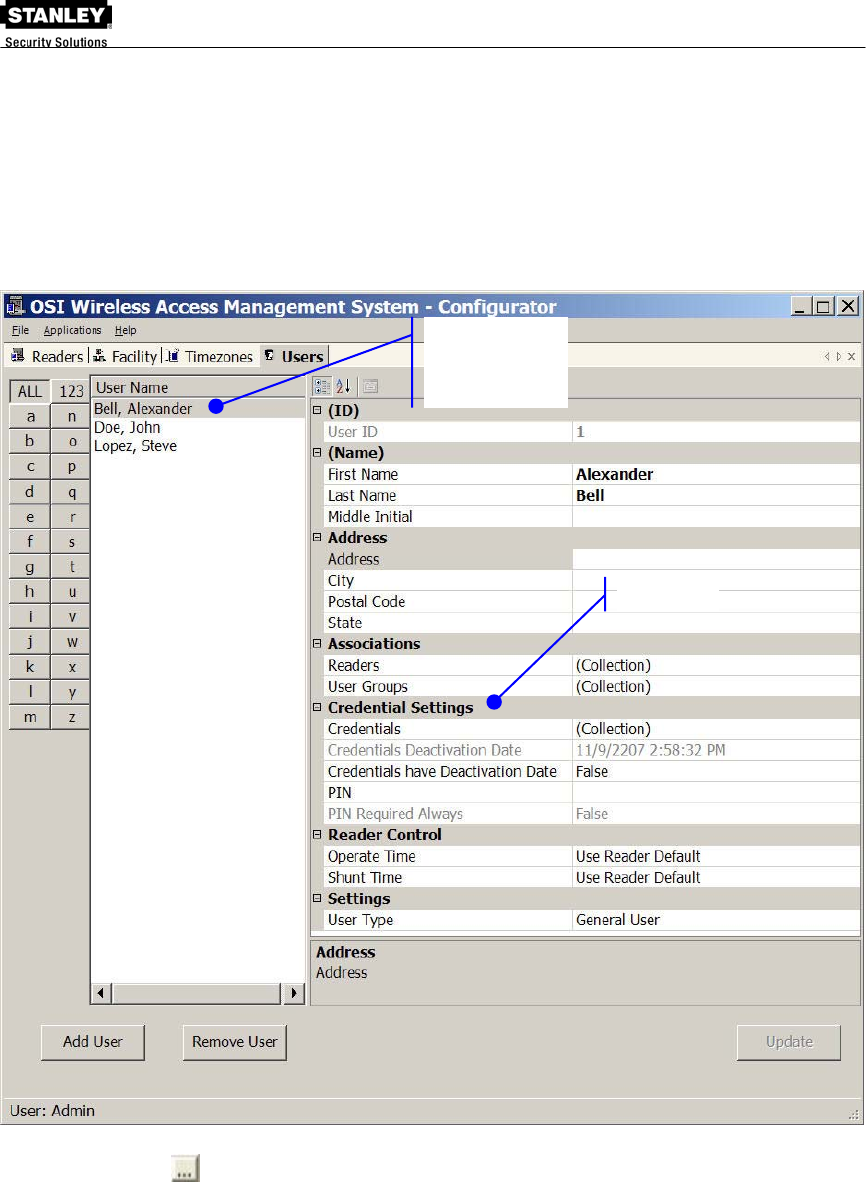The width and height of the screenshot is (866, 1182).
Task: Open the Timezones tab
Action: pos(210,357)
